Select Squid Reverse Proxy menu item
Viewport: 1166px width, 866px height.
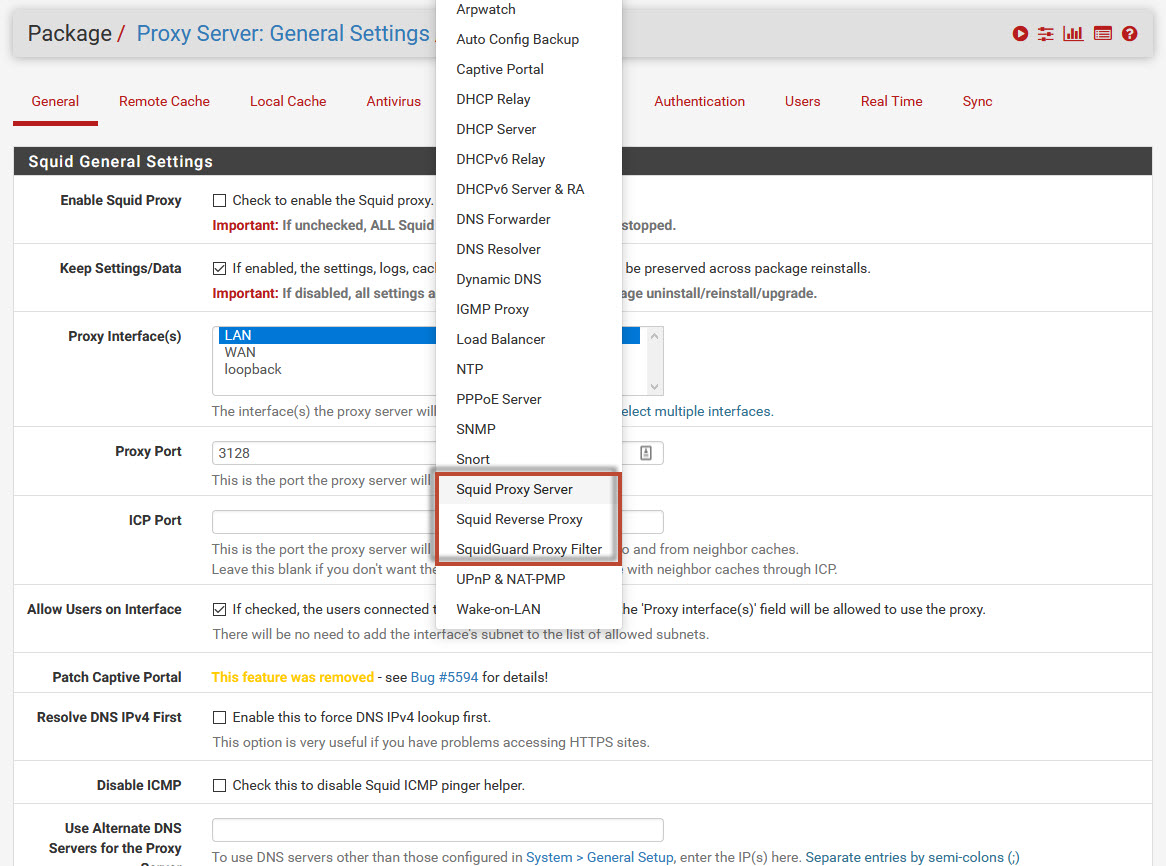click(529, 519)
